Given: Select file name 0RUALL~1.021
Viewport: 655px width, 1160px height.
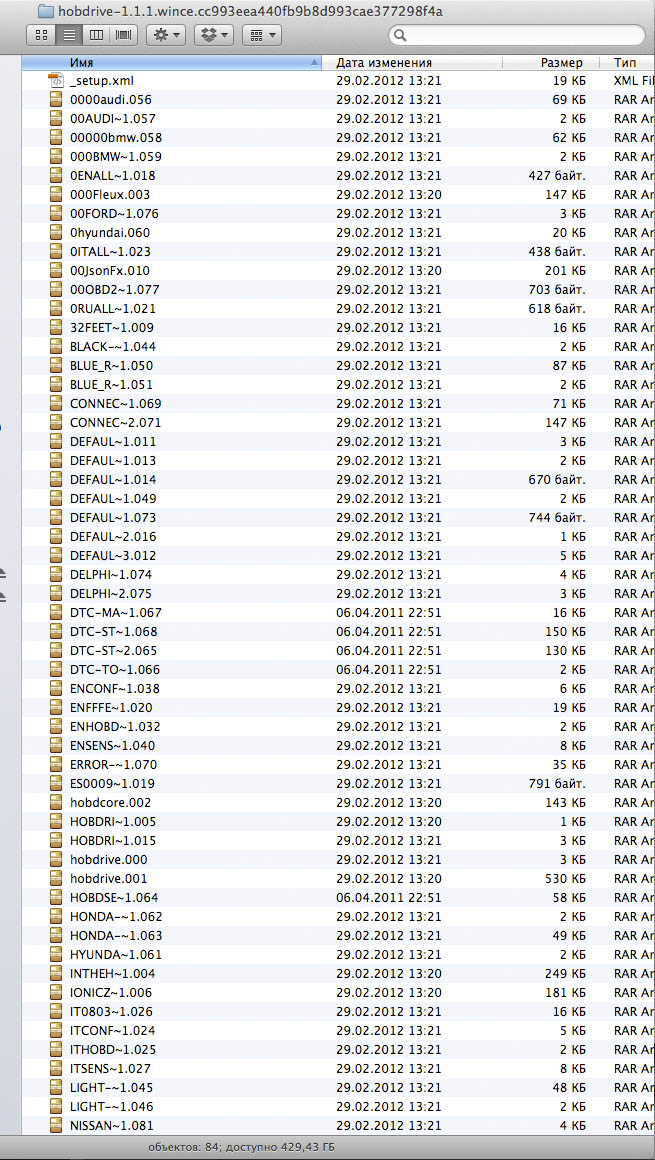Looking at the screenshot, I should [112, 308].
